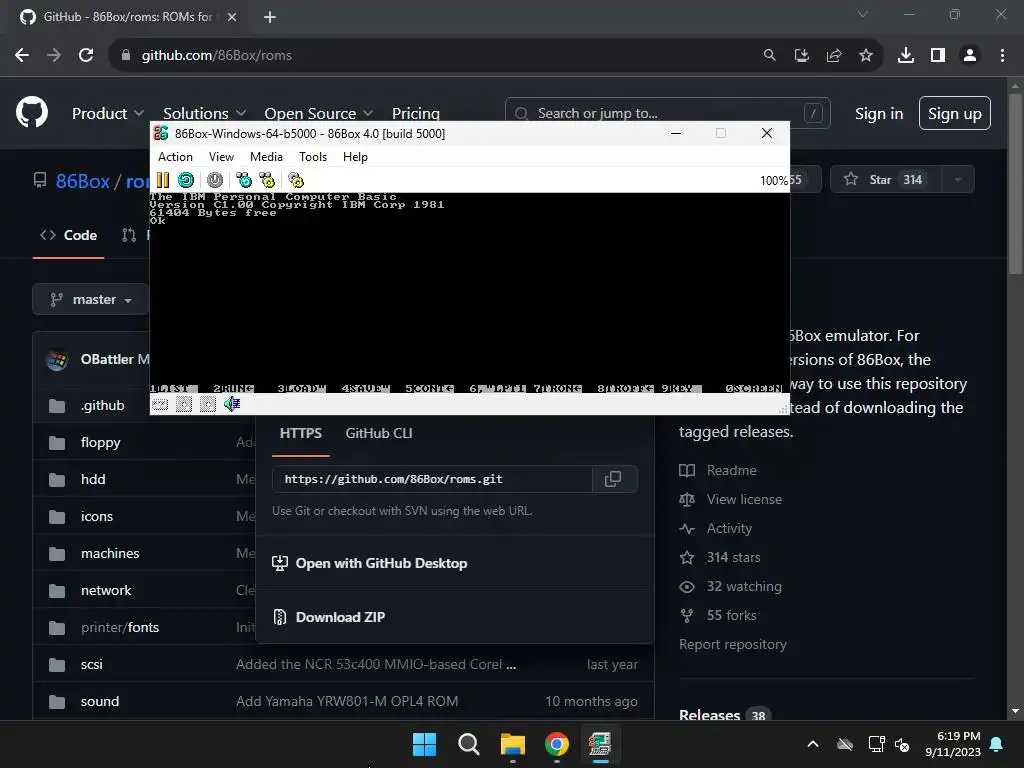Click the Pricing link in GitHub header

(415, 113)
